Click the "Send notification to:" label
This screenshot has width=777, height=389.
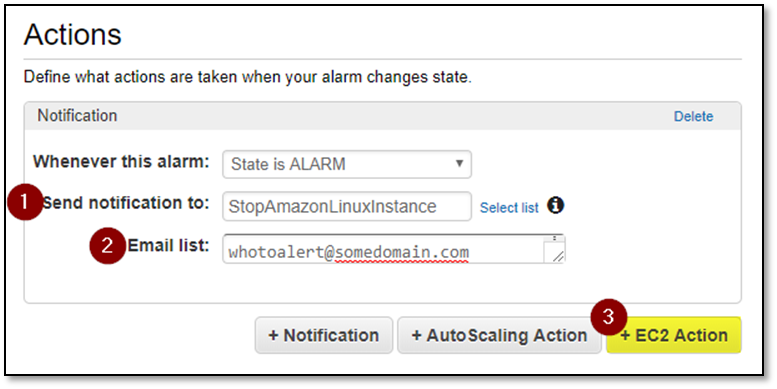click(126, 203)
